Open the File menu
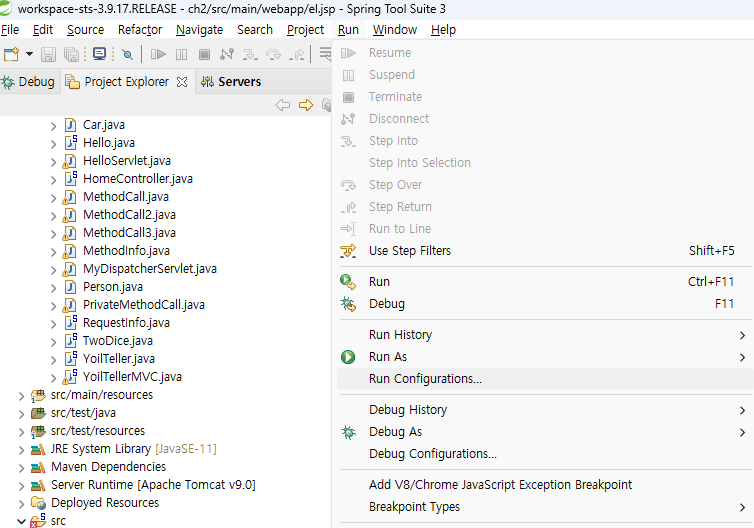This screenshot has width=754, height=528. [x=10, y=30]
